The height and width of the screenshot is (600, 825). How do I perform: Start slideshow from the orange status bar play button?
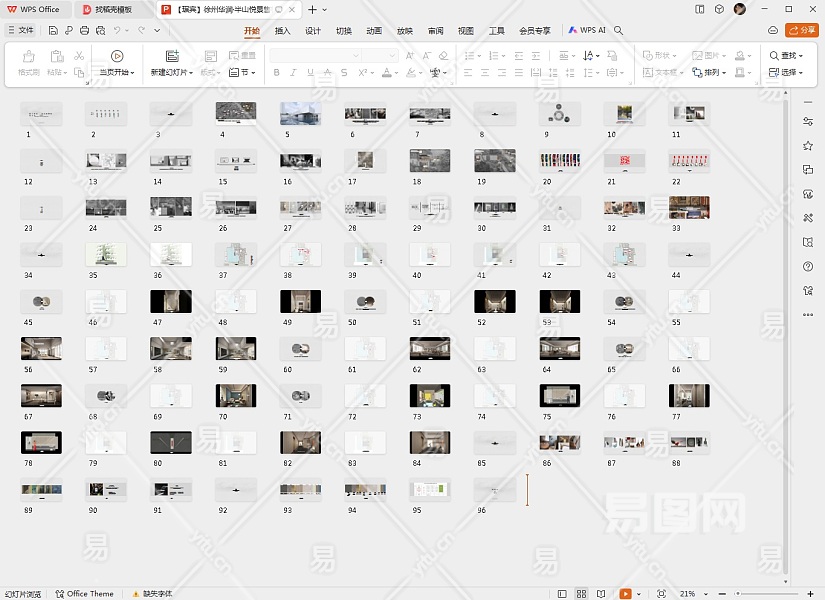point(625,594)
